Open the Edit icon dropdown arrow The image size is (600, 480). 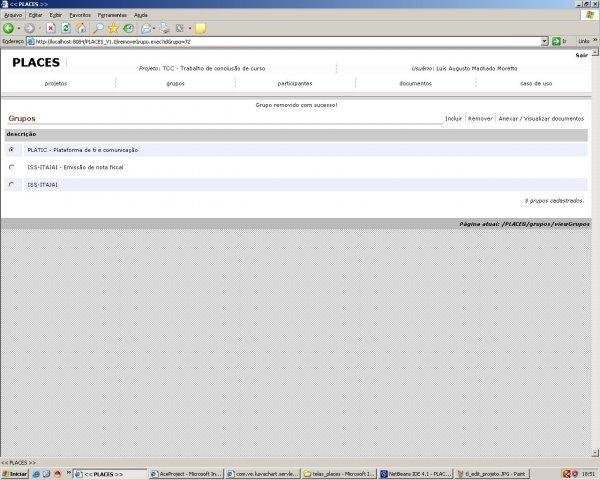[x=190, y=28]
